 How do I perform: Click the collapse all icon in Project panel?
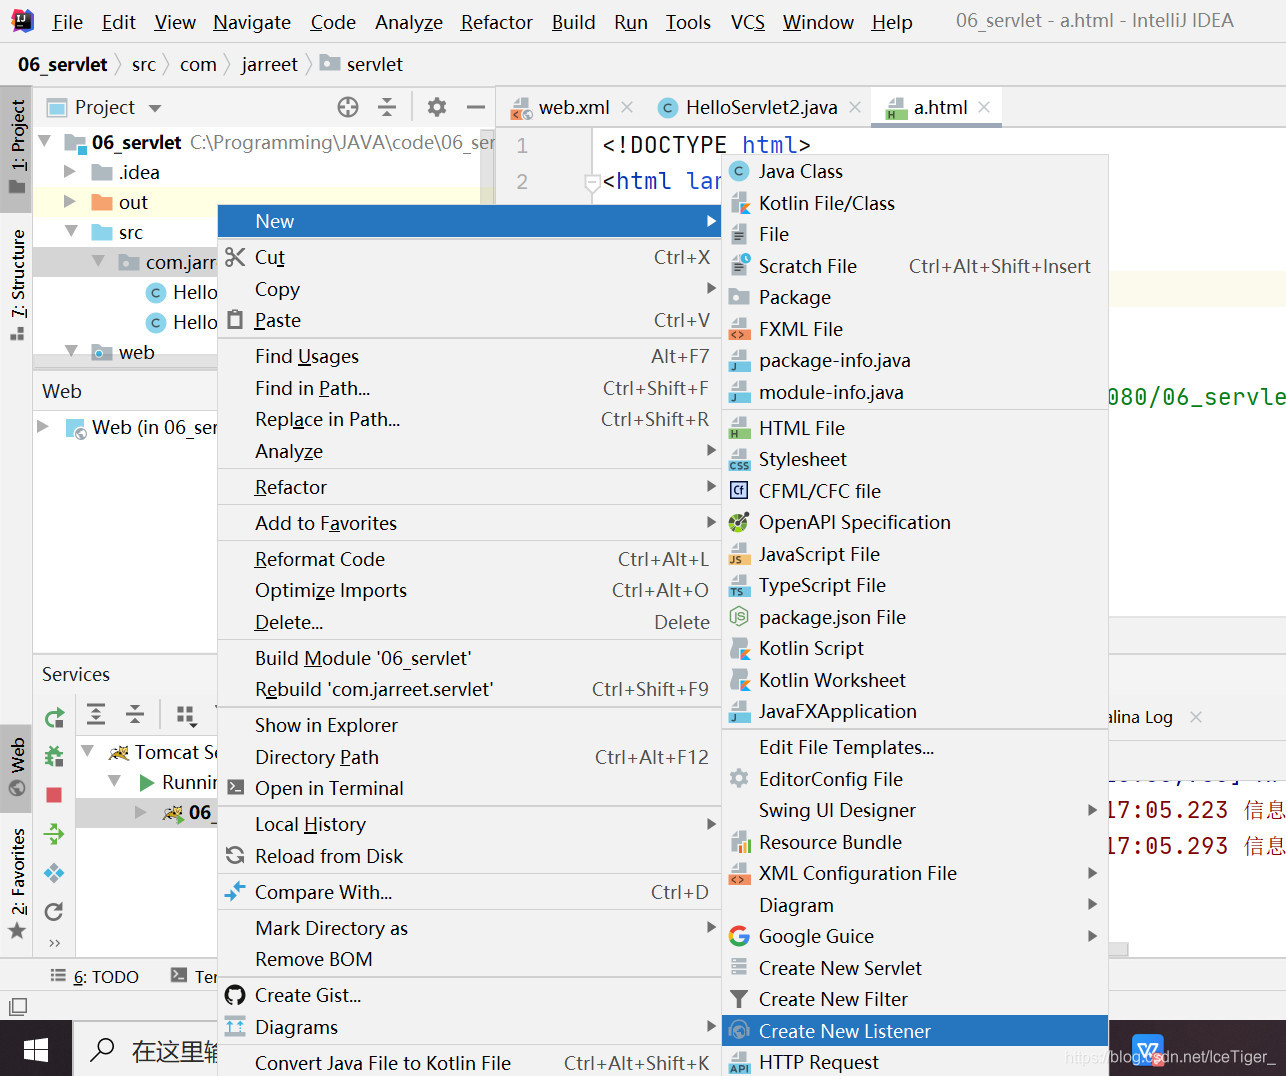(x=387, y=107)
